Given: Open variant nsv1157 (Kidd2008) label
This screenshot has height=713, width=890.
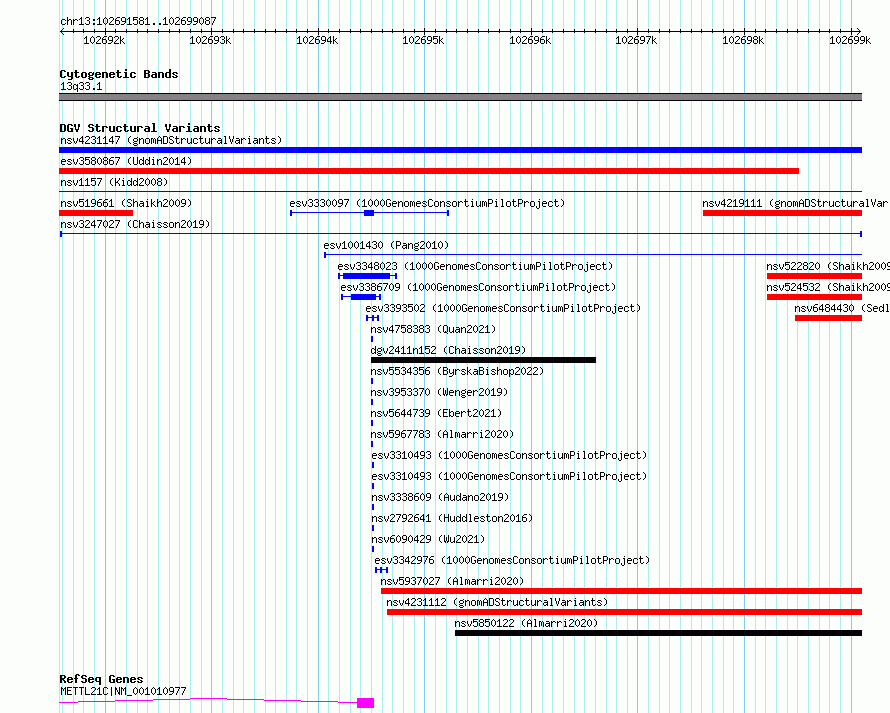Looking at the screenshot, I should (114, 182).
